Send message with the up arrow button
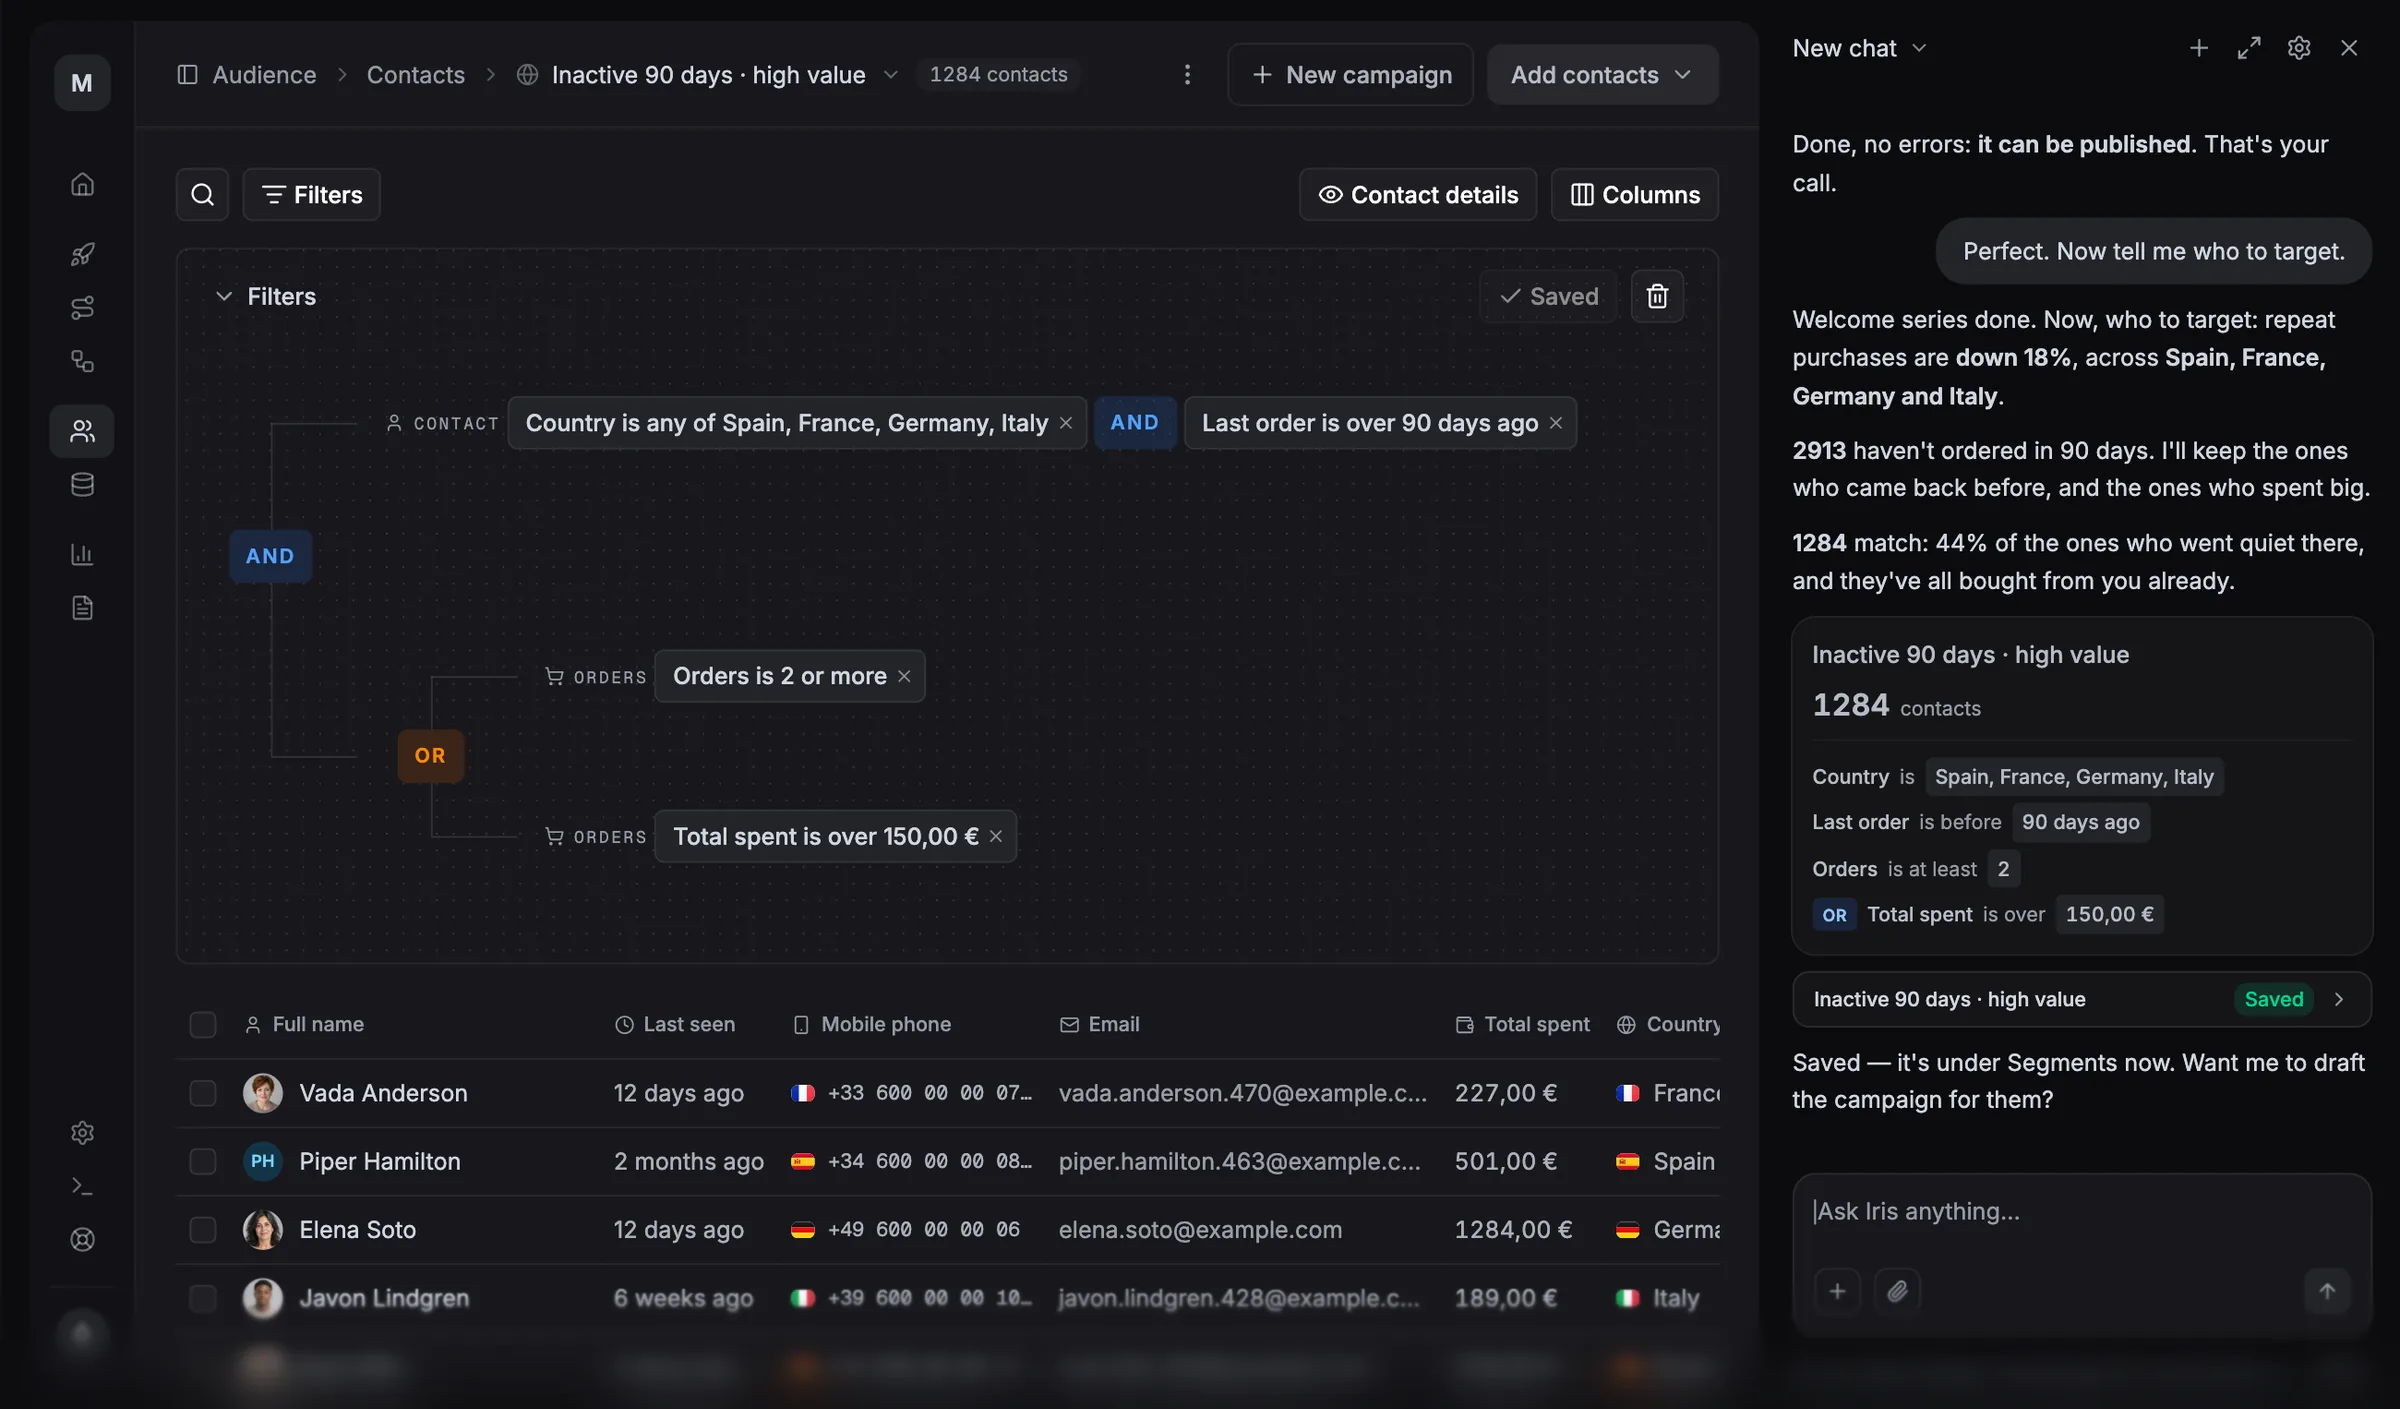The image size is (2400, 1409). [2327, 1291]
